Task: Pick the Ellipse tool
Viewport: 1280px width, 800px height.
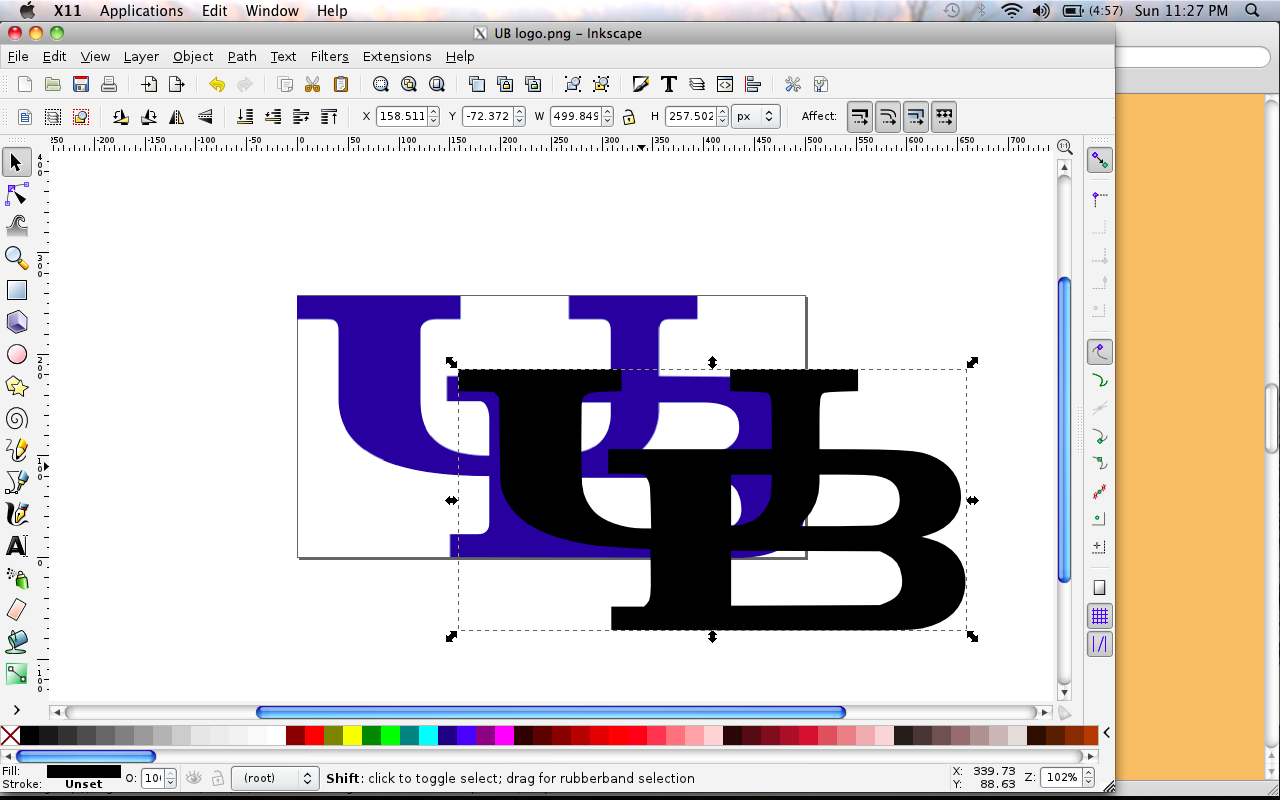Action: [17, 354]
